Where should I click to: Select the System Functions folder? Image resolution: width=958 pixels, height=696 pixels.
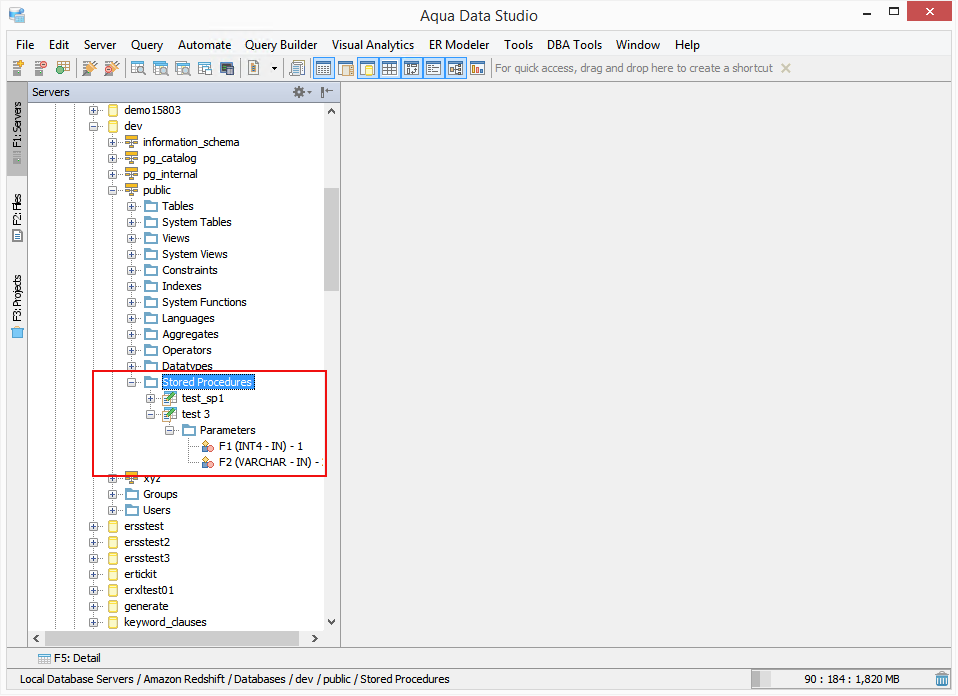[204, 302]
